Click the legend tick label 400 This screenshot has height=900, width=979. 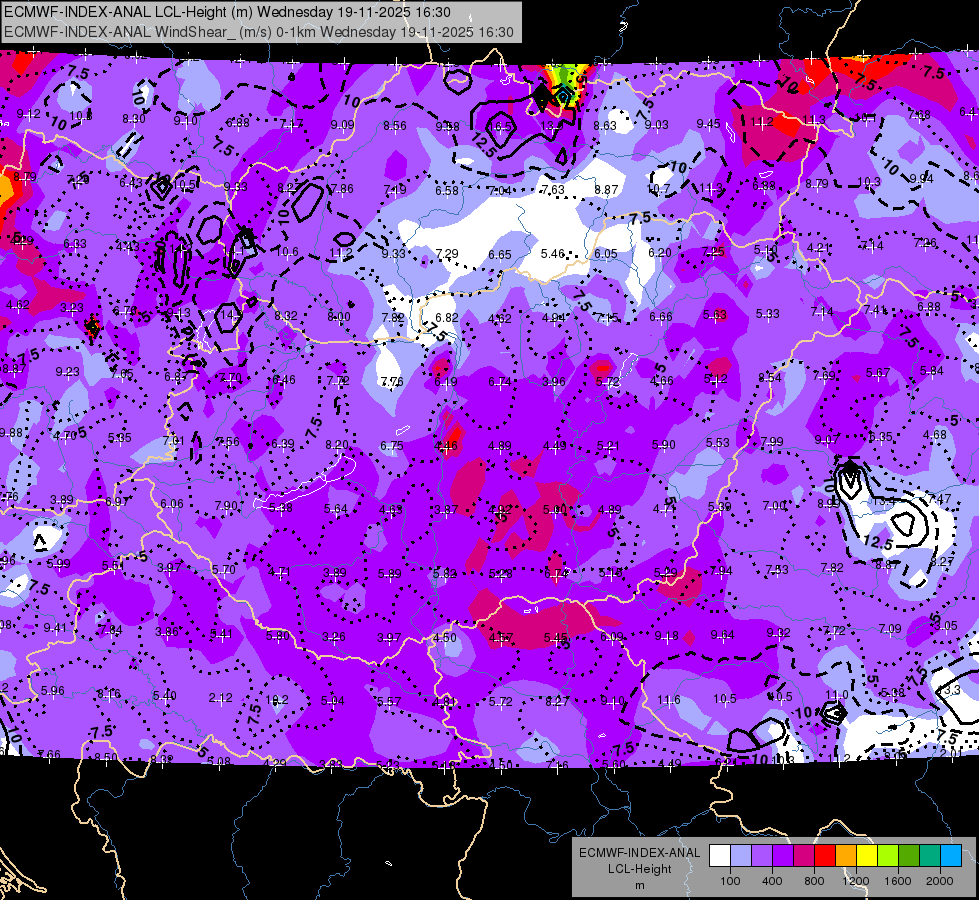point(772,881)
